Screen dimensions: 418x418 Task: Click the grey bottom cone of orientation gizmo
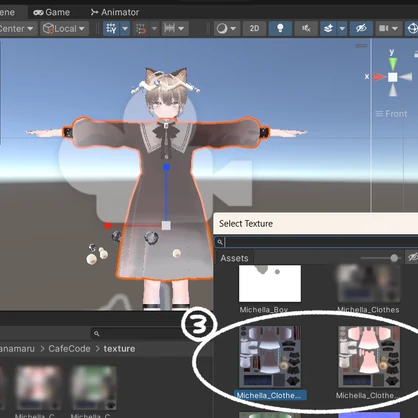coord(393,90)
